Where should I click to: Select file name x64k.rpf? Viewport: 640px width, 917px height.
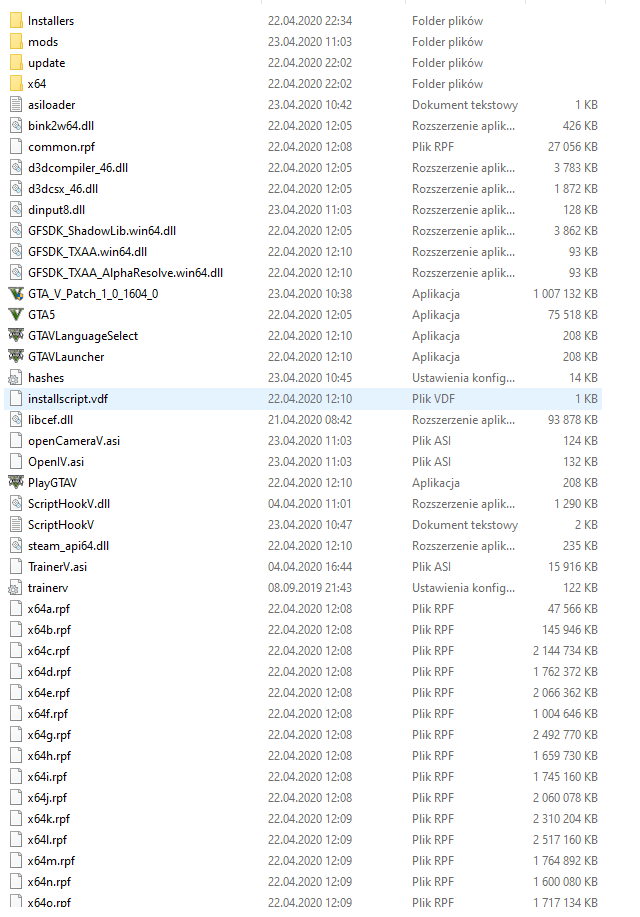(49, 819)
